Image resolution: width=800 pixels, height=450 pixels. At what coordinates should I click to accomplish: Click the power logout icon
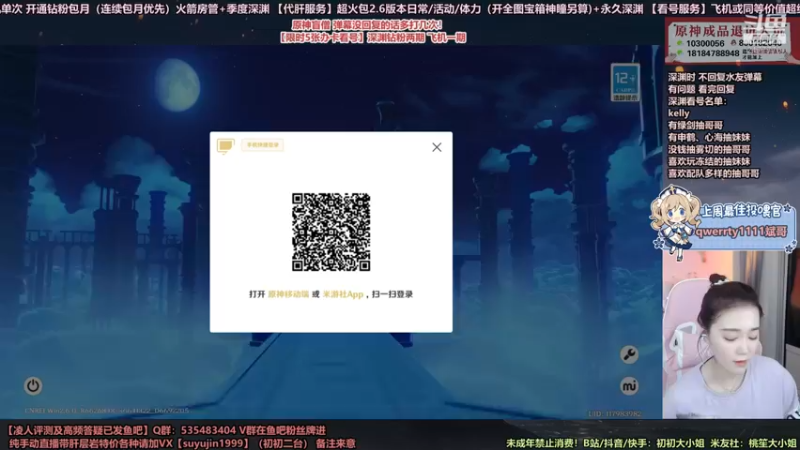pos(33,386)
